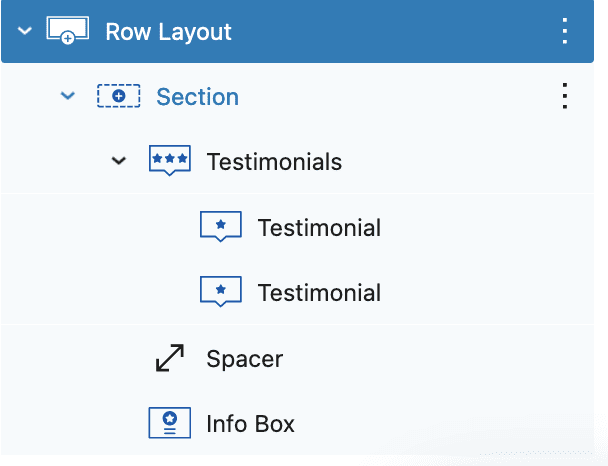Viewport: 608px width, 466px height.
Task: Click the three-star Testimonials icon
Action: (169, 161)
